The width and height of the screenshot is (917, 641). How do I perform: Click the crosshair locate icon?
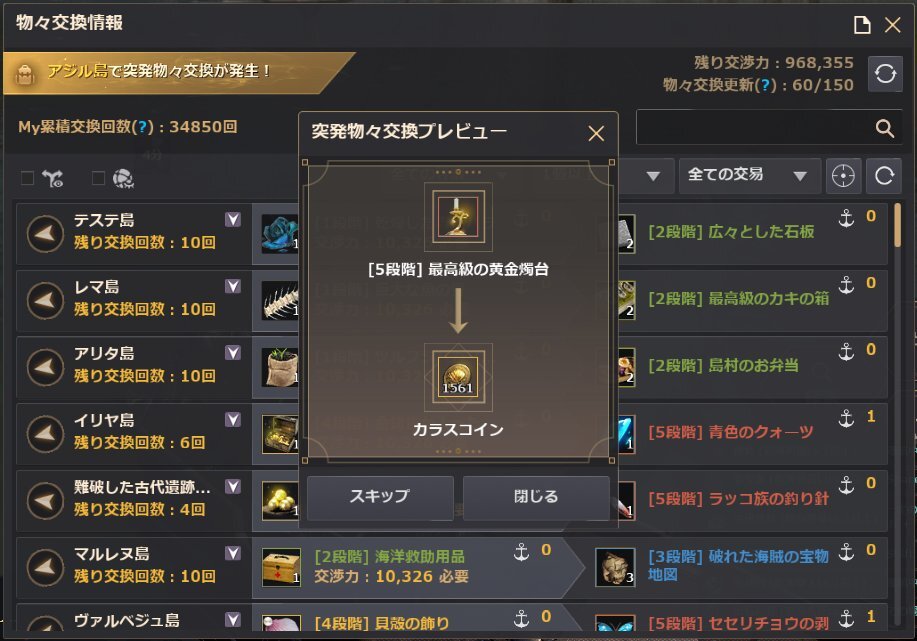pos(843,175)
